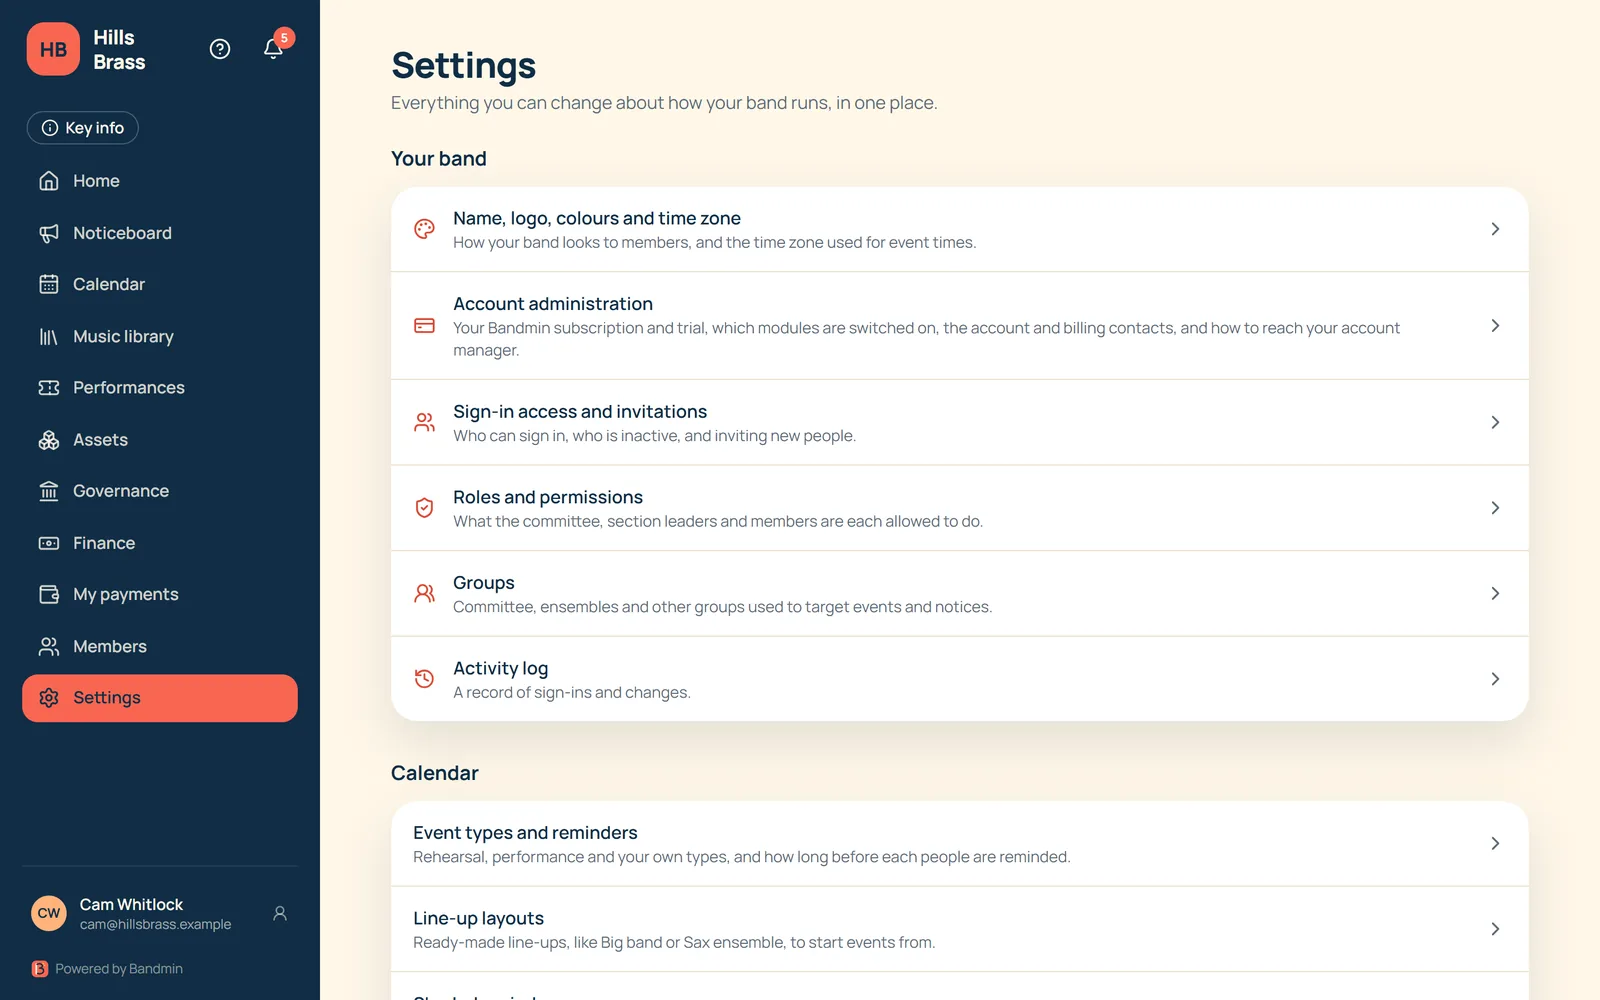Open Event types and reminders settings
Screen dimensions: 1600x1000
coord(960,843)
